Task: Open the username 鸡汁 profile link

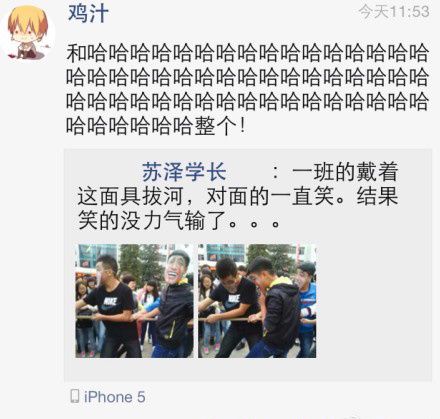Action: tap(88, 14)
